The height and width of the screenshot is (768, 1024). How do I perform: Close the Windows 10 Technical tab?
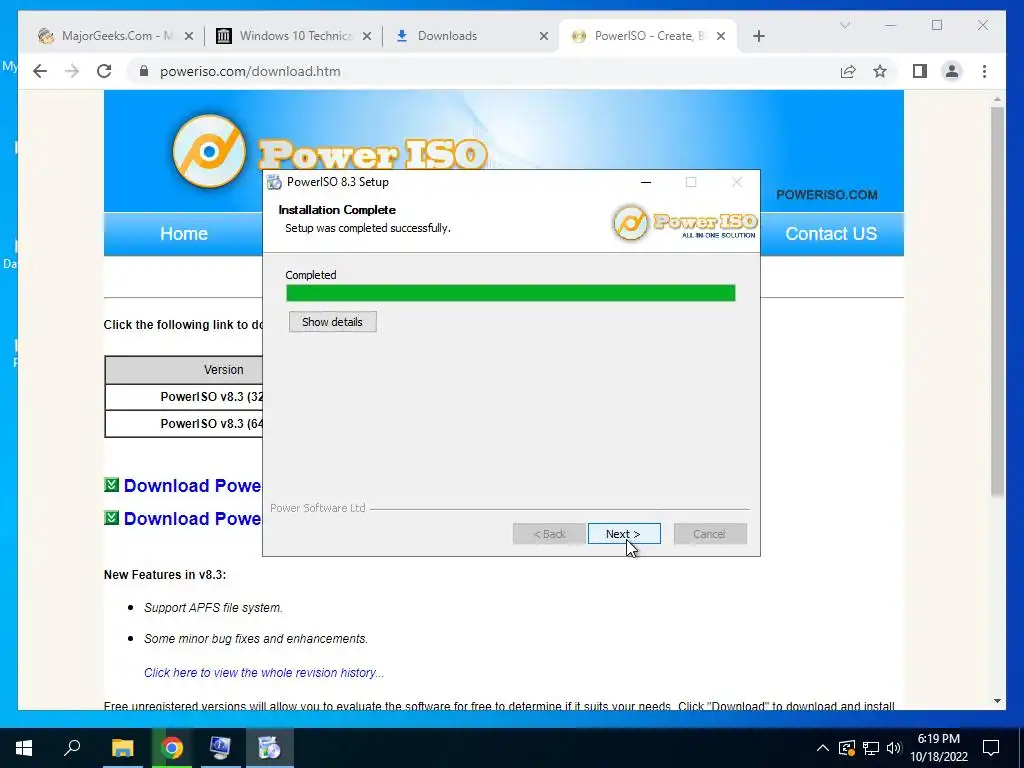pyautogui.click(x=367, y=36)
